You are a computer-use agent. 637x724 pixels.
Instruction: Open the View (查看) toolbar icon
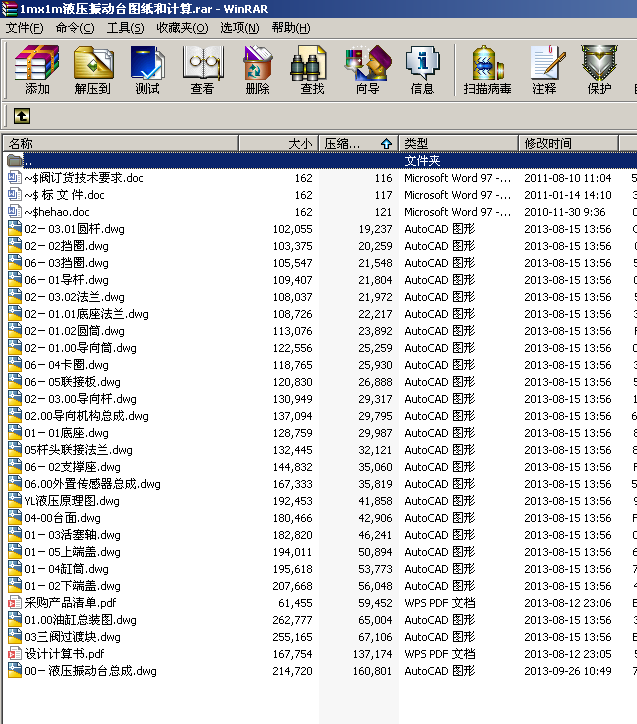[x=203, y=69]
